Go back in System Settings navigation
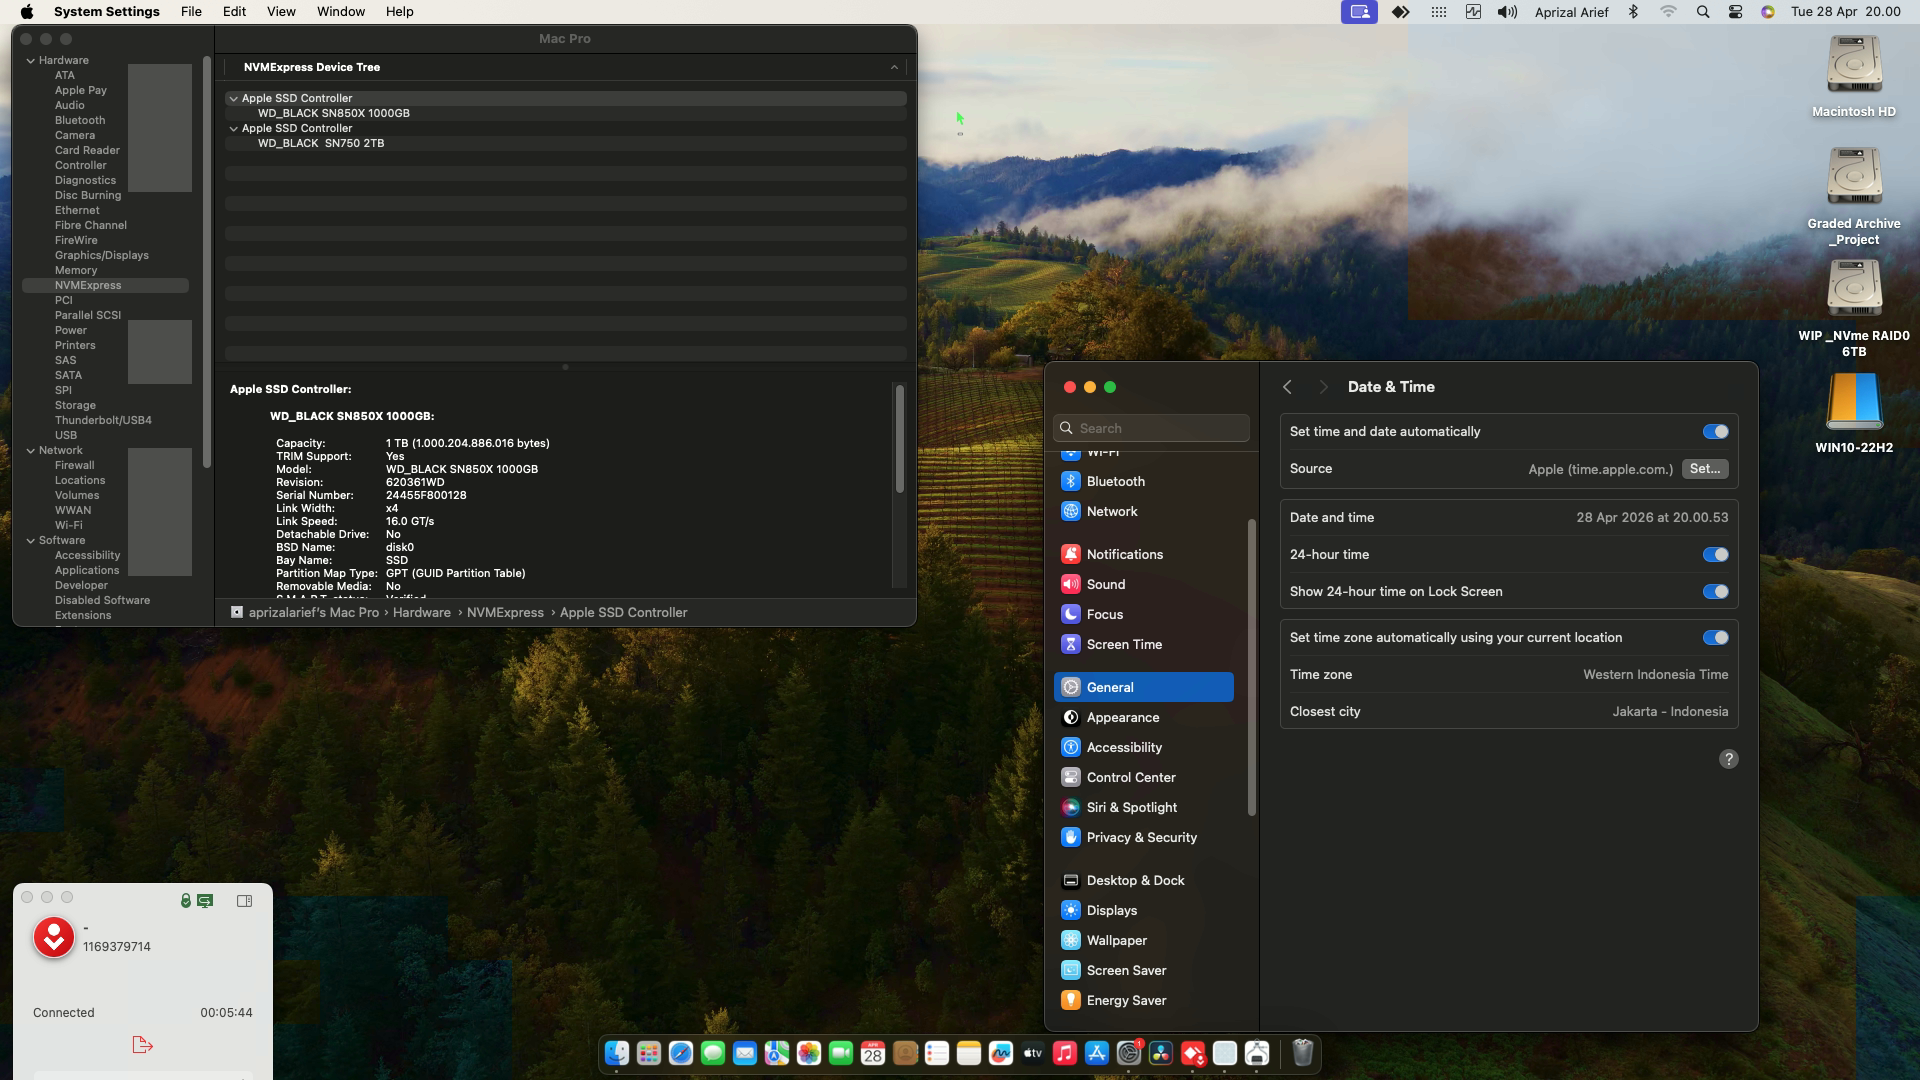The image size is (1920, 1080). [1287, 387]
